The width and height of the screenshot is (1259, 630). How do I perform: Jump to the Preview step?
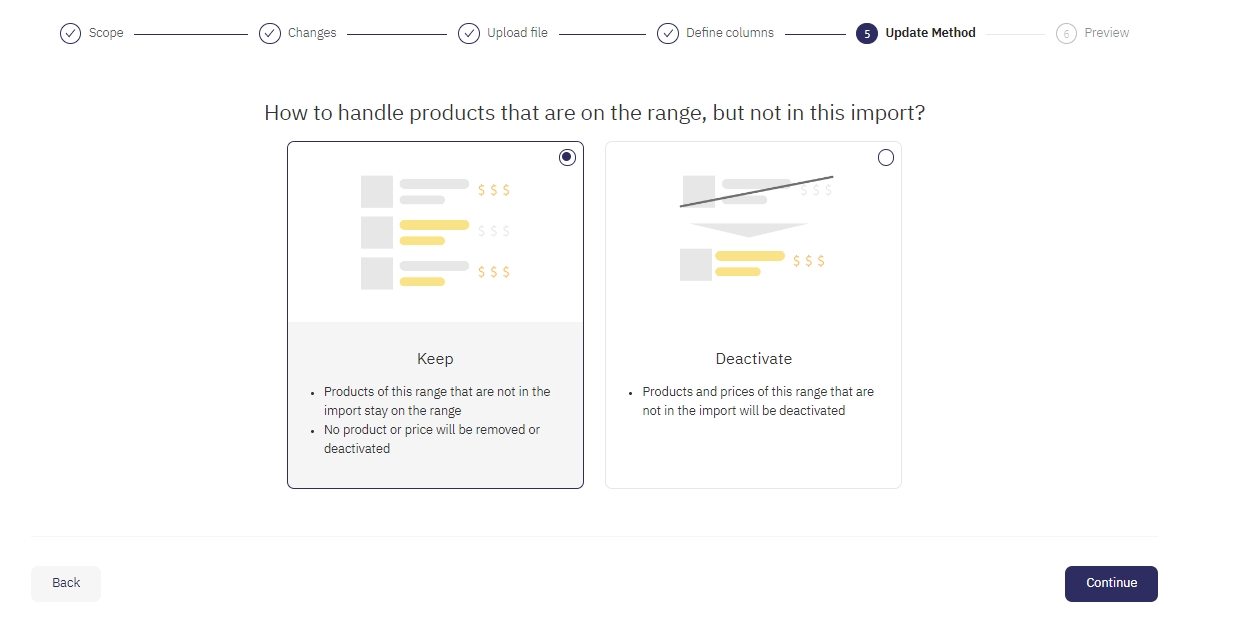tap(1106, 33)
